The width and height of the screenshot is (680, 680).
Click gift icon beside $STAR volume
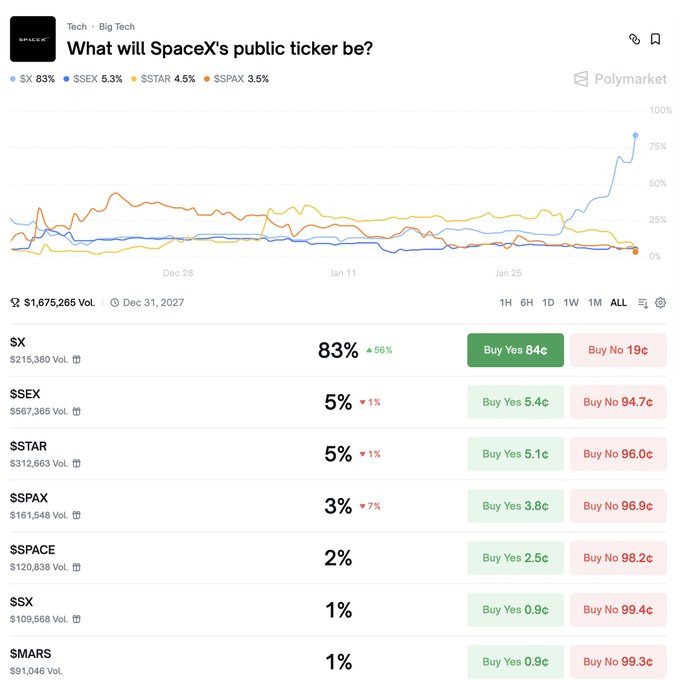pyautogui.click(x=76, y=463)
